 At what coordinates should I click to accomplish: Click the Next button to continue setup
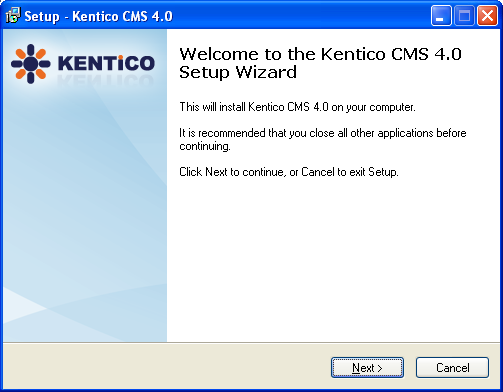click(x=367, y=368)
